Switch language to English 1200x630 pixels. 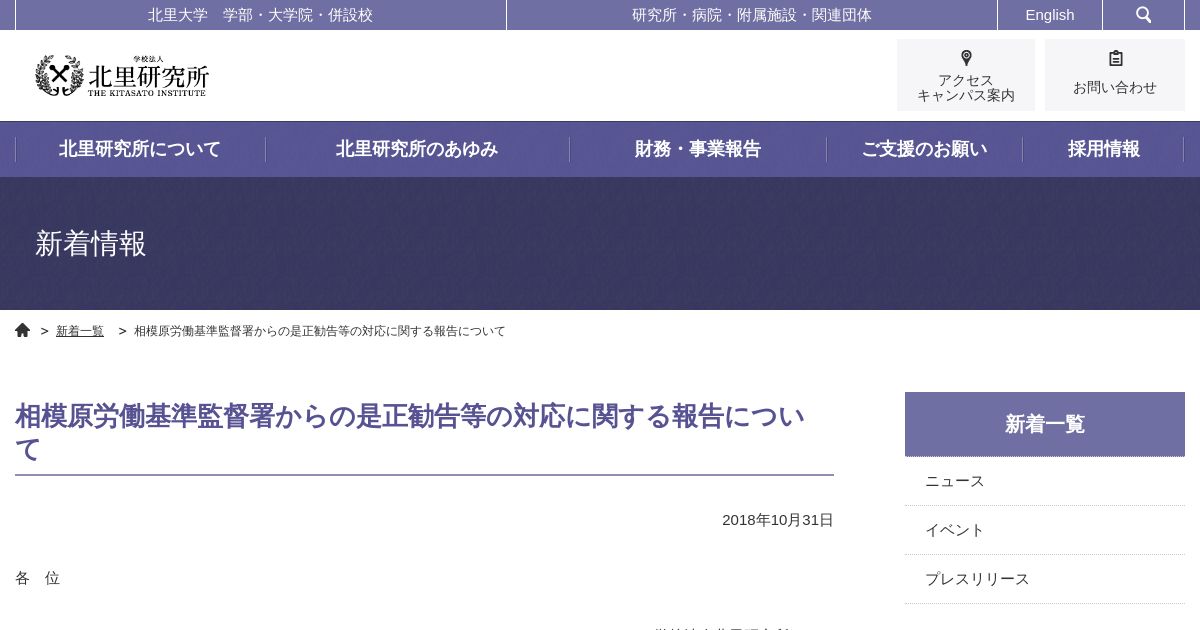coord(1050,15)
